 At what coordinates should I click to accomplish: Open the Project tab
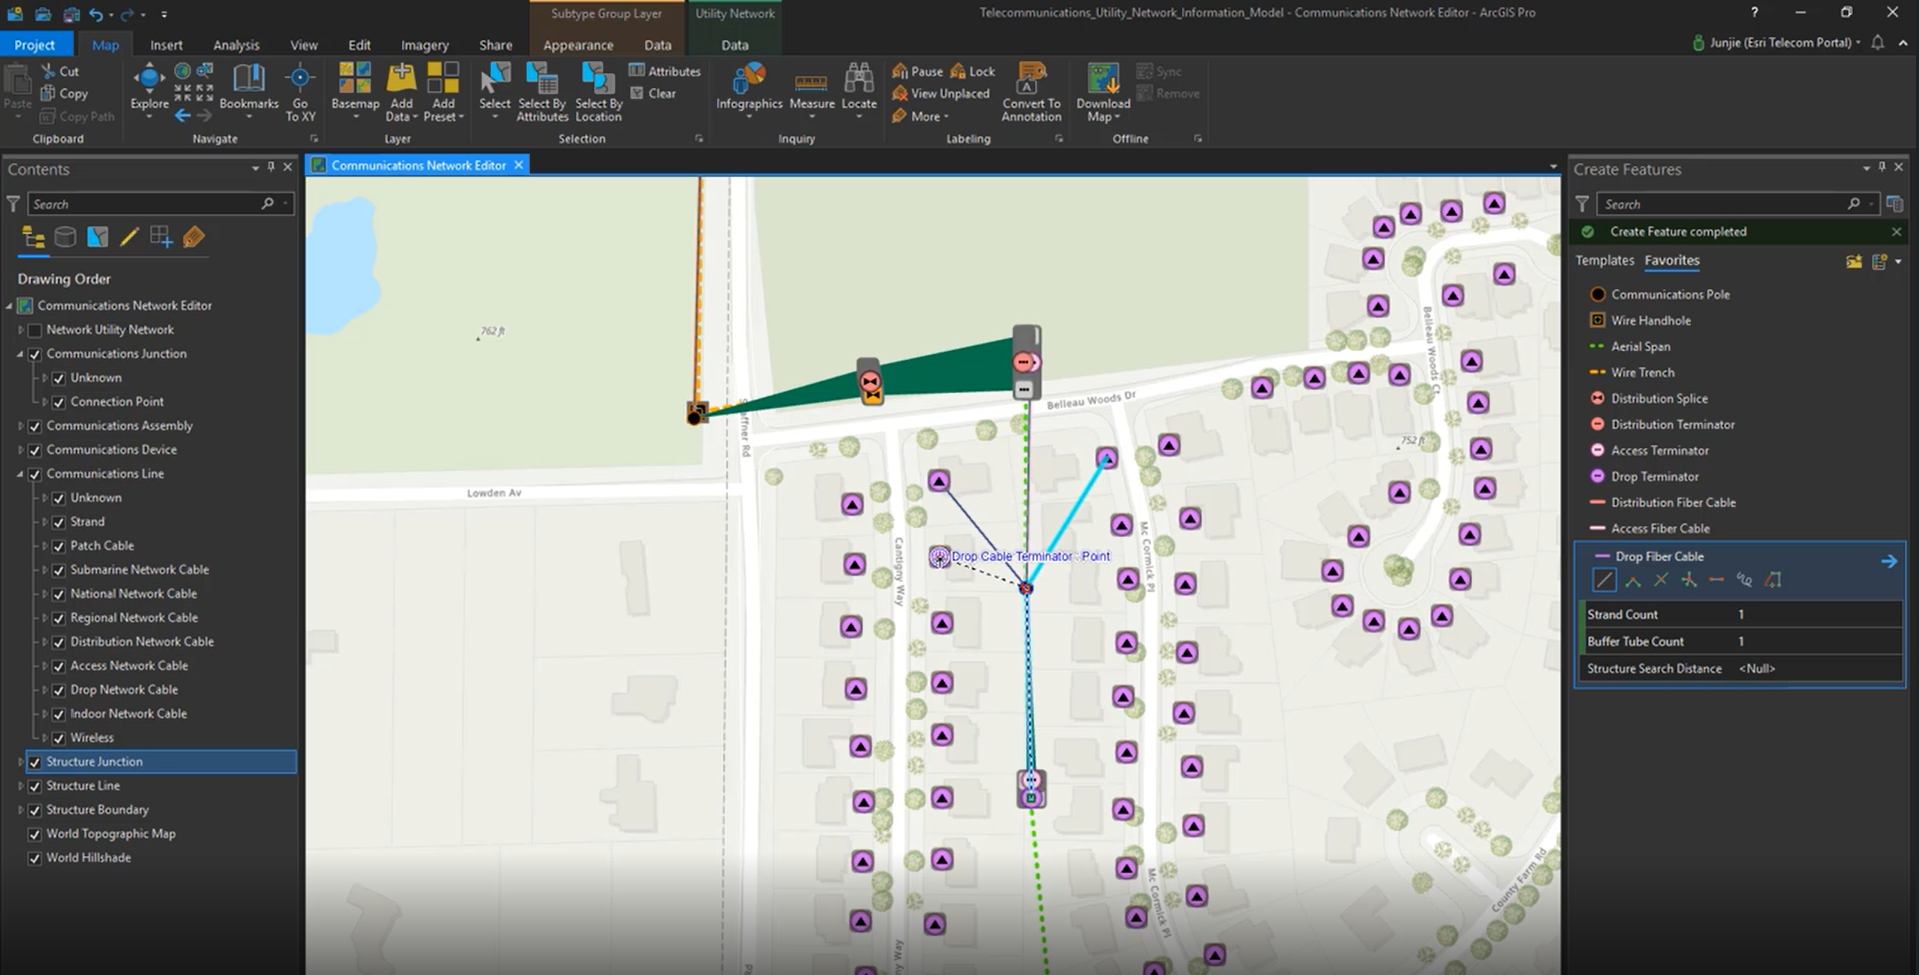[x=35, y=45]
